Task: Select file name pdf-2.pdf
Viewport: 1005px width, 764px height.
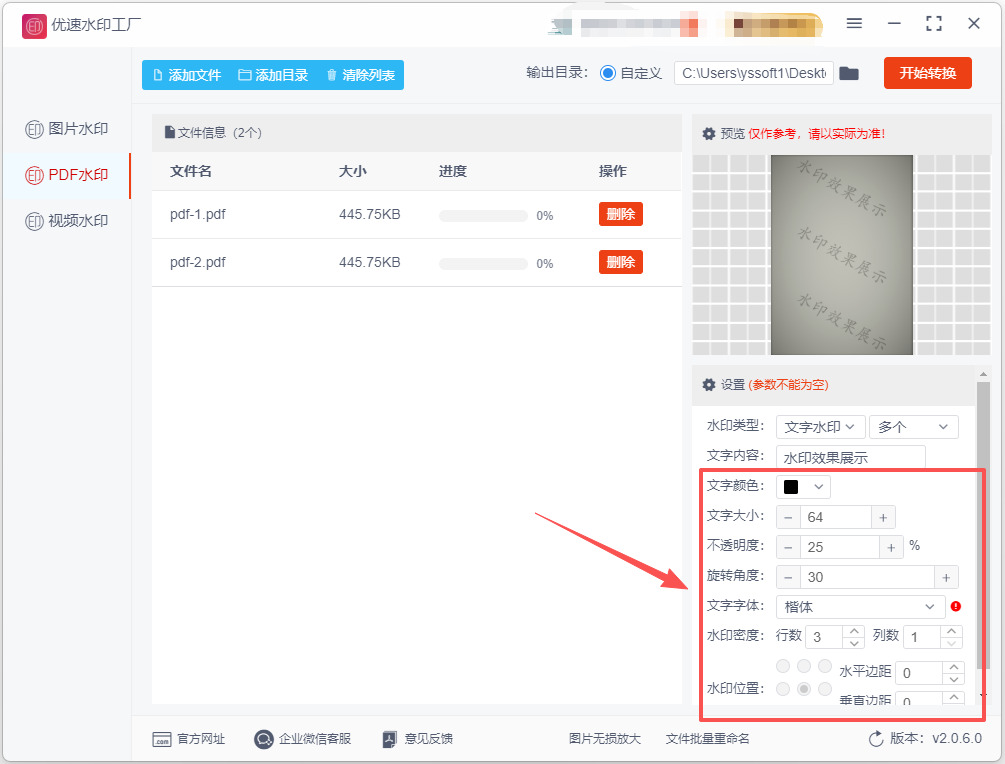Action: pyautogui.click(x=197, y=262)
